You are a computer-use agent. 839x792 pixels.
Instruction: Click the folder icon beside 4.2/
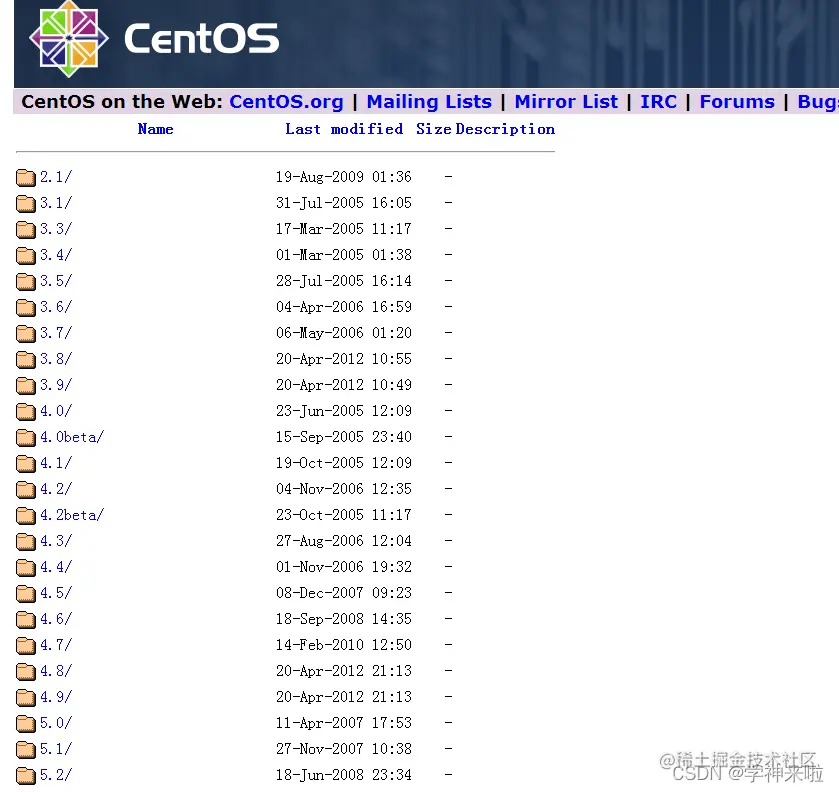click(x=26, y=489)
